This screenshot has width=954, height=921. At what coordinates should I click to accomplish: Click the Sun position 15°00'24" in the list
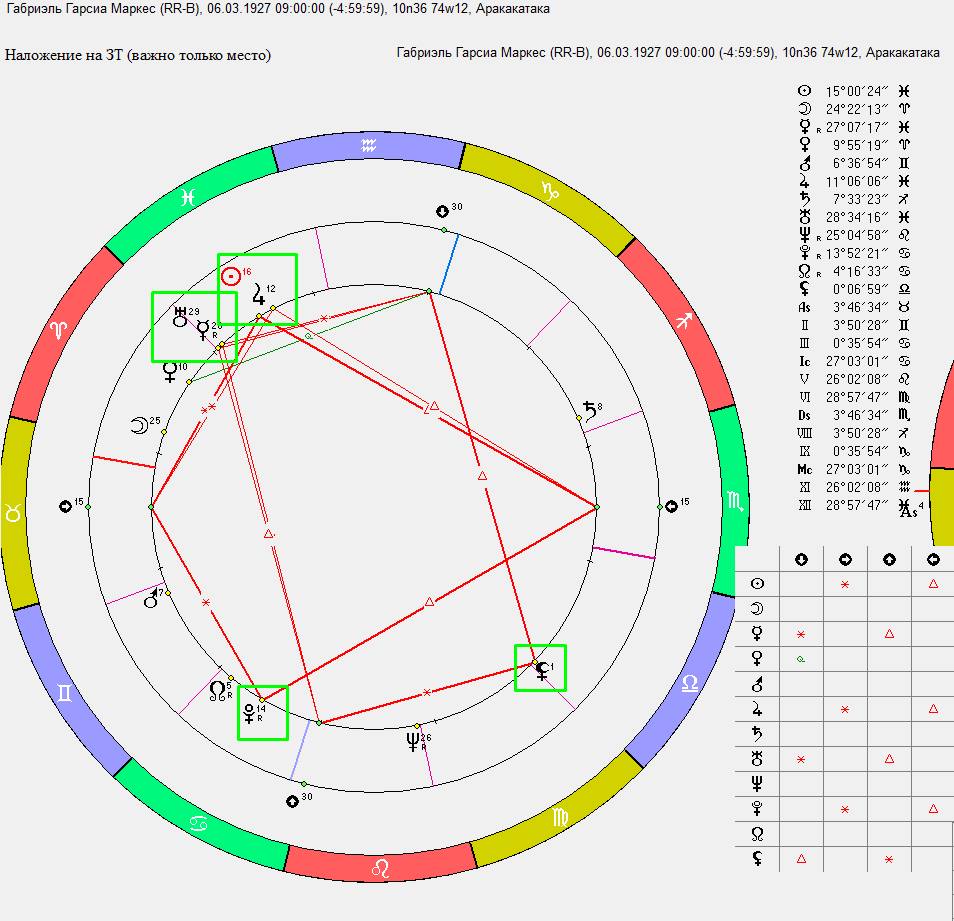coord(856,91)
